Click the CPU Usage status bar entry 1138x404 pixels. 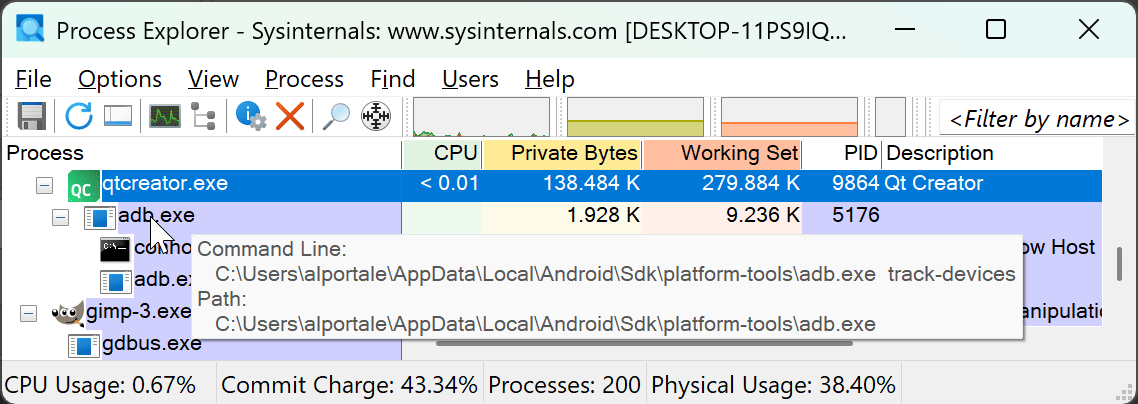pos(100,384)
